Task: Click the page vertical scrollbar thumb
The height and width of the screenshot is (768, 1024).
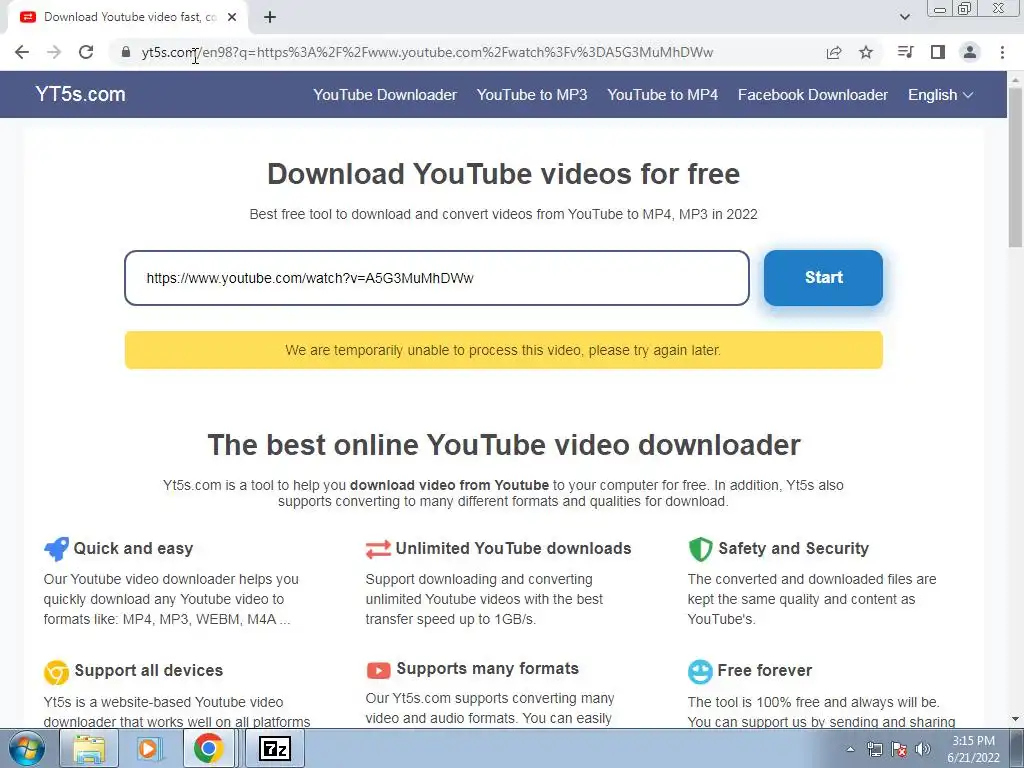Action: [x=1015, y=166]
